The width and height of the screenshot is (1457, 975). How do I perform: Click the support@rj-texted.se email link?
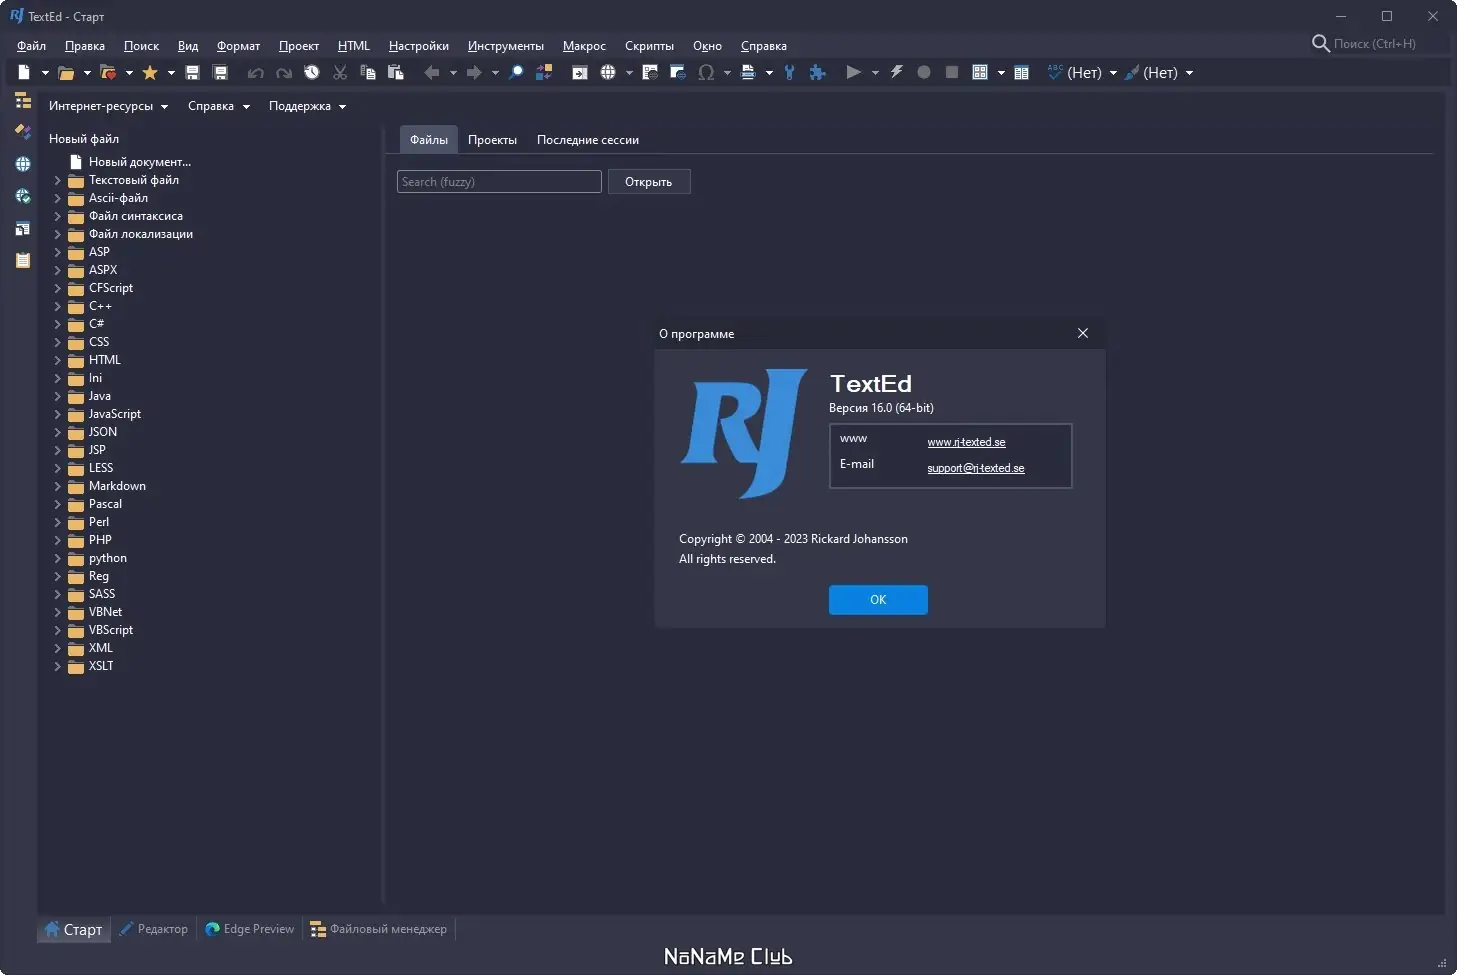click(x=976, y=468)
